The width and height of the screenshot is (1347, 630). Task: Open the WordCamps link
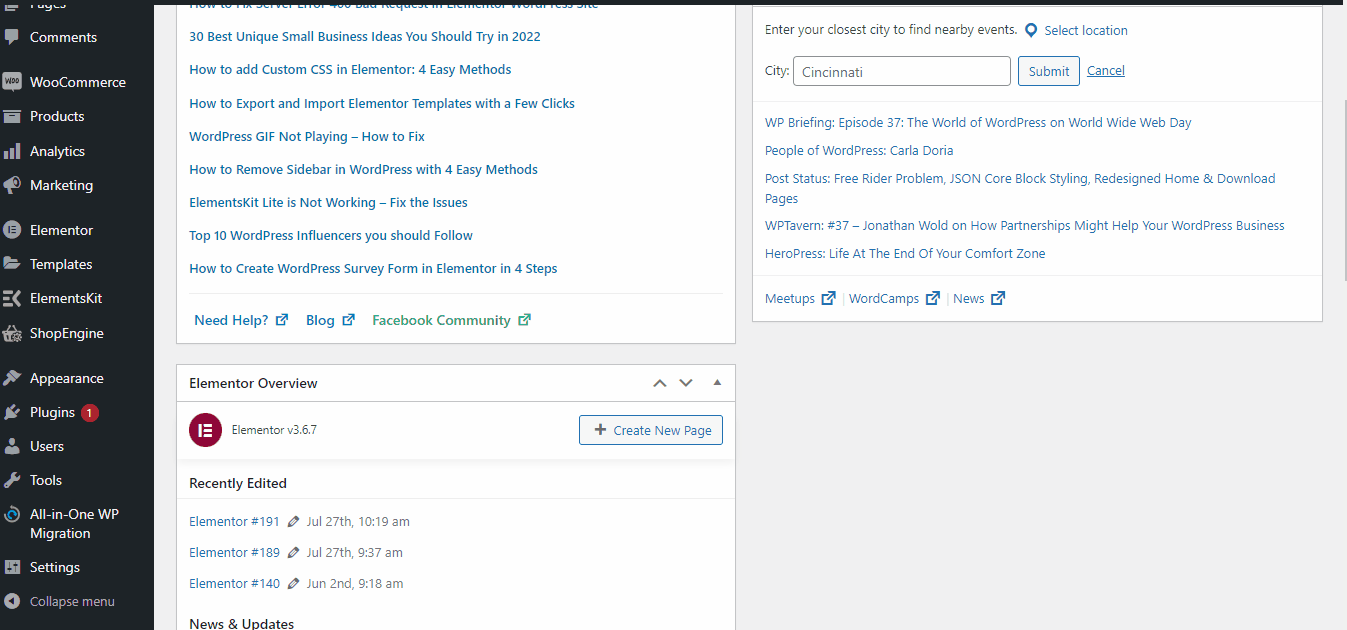884,298
